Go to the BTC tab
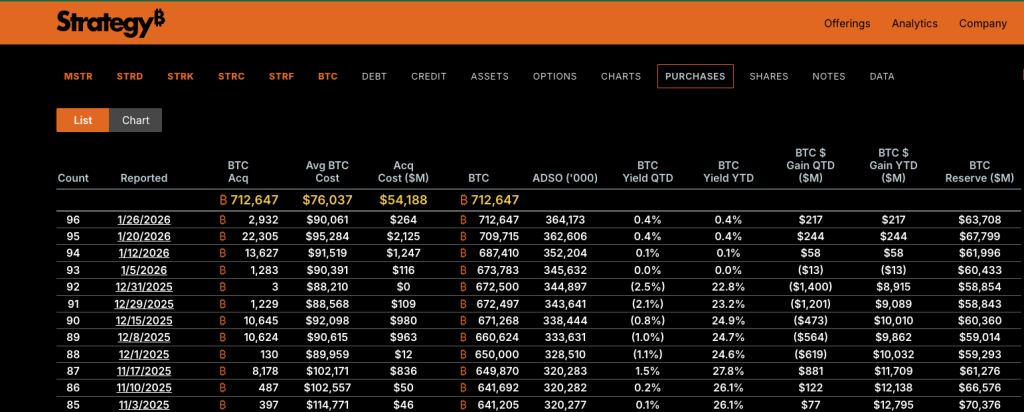The width and height of the screenshot is (1024, 412). click(x=328, y=76)
